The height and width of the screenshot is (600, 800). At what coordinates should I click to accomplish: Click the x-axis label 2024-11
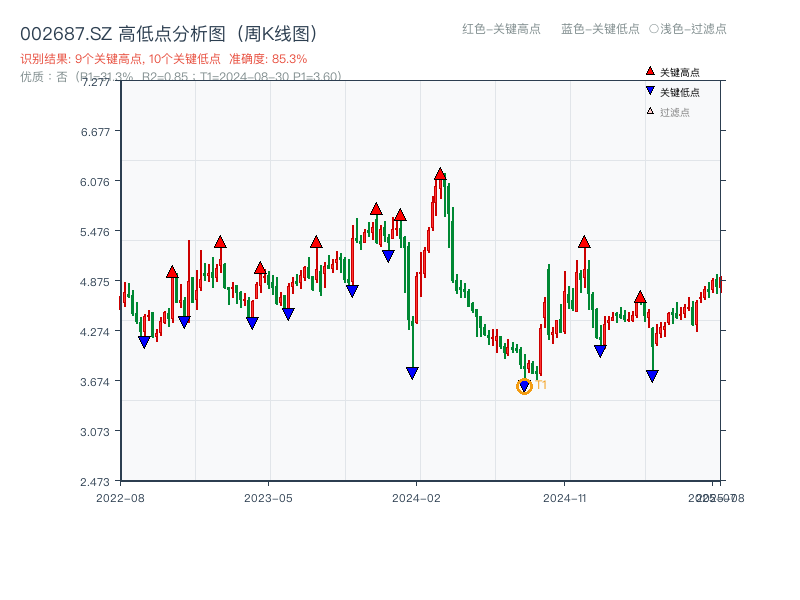coord(564,498)
